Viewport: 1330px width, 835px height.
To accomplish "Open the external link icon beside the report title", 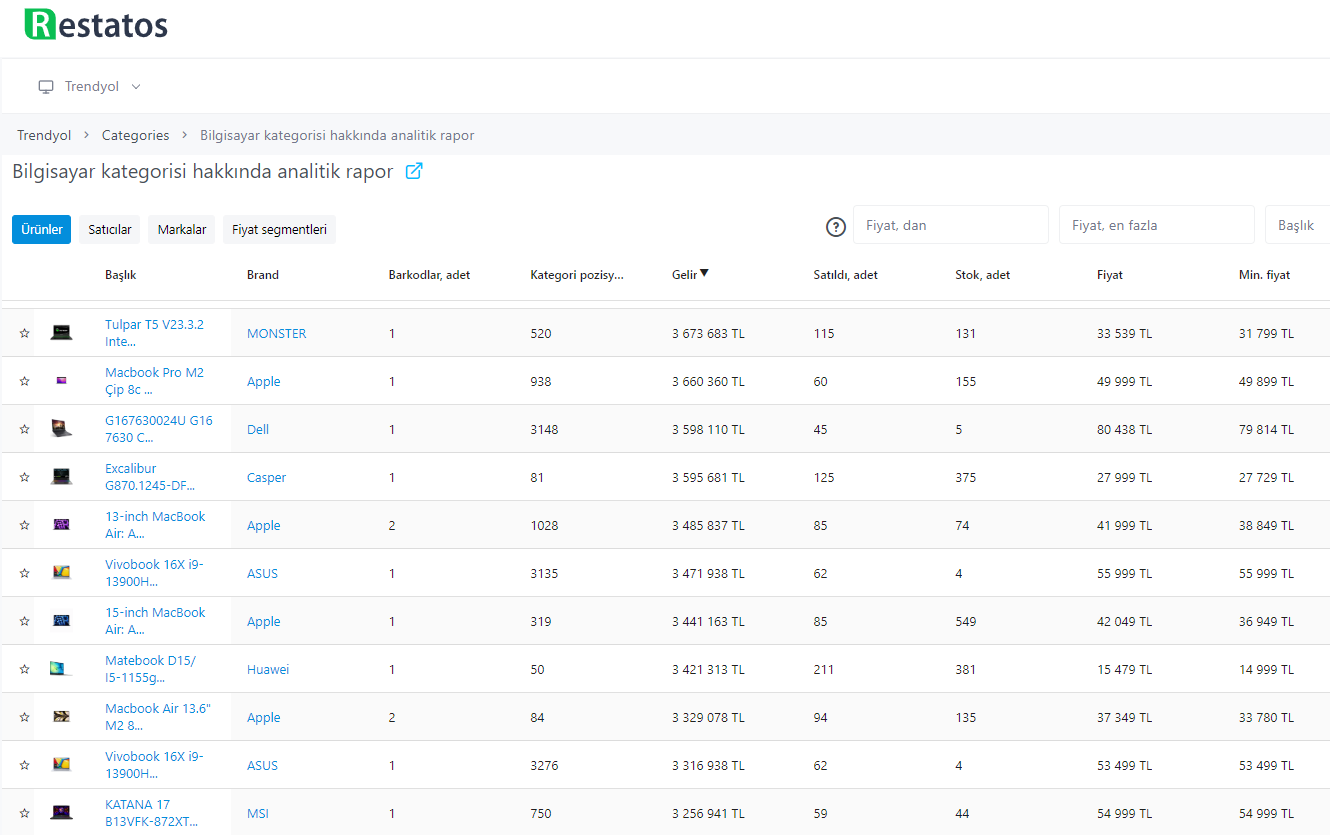I will [x=414, y=171].
